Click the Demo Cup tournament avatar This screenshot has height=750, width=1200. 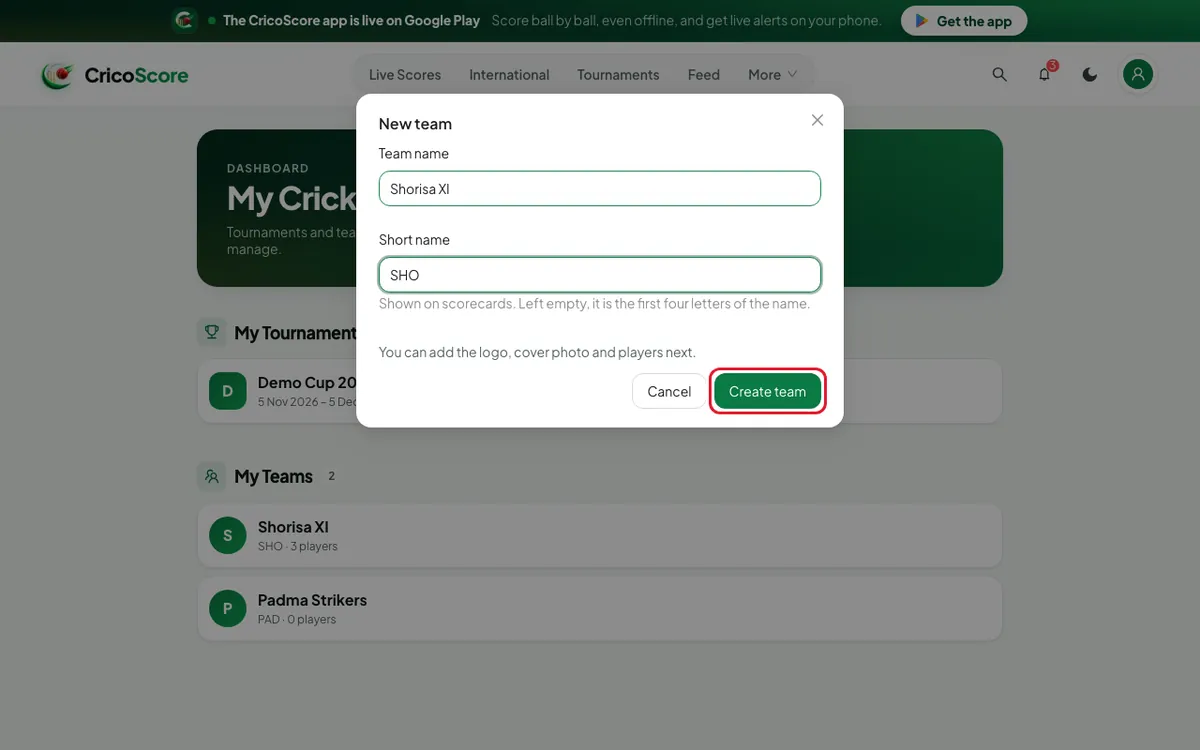(x=228, y=391)
